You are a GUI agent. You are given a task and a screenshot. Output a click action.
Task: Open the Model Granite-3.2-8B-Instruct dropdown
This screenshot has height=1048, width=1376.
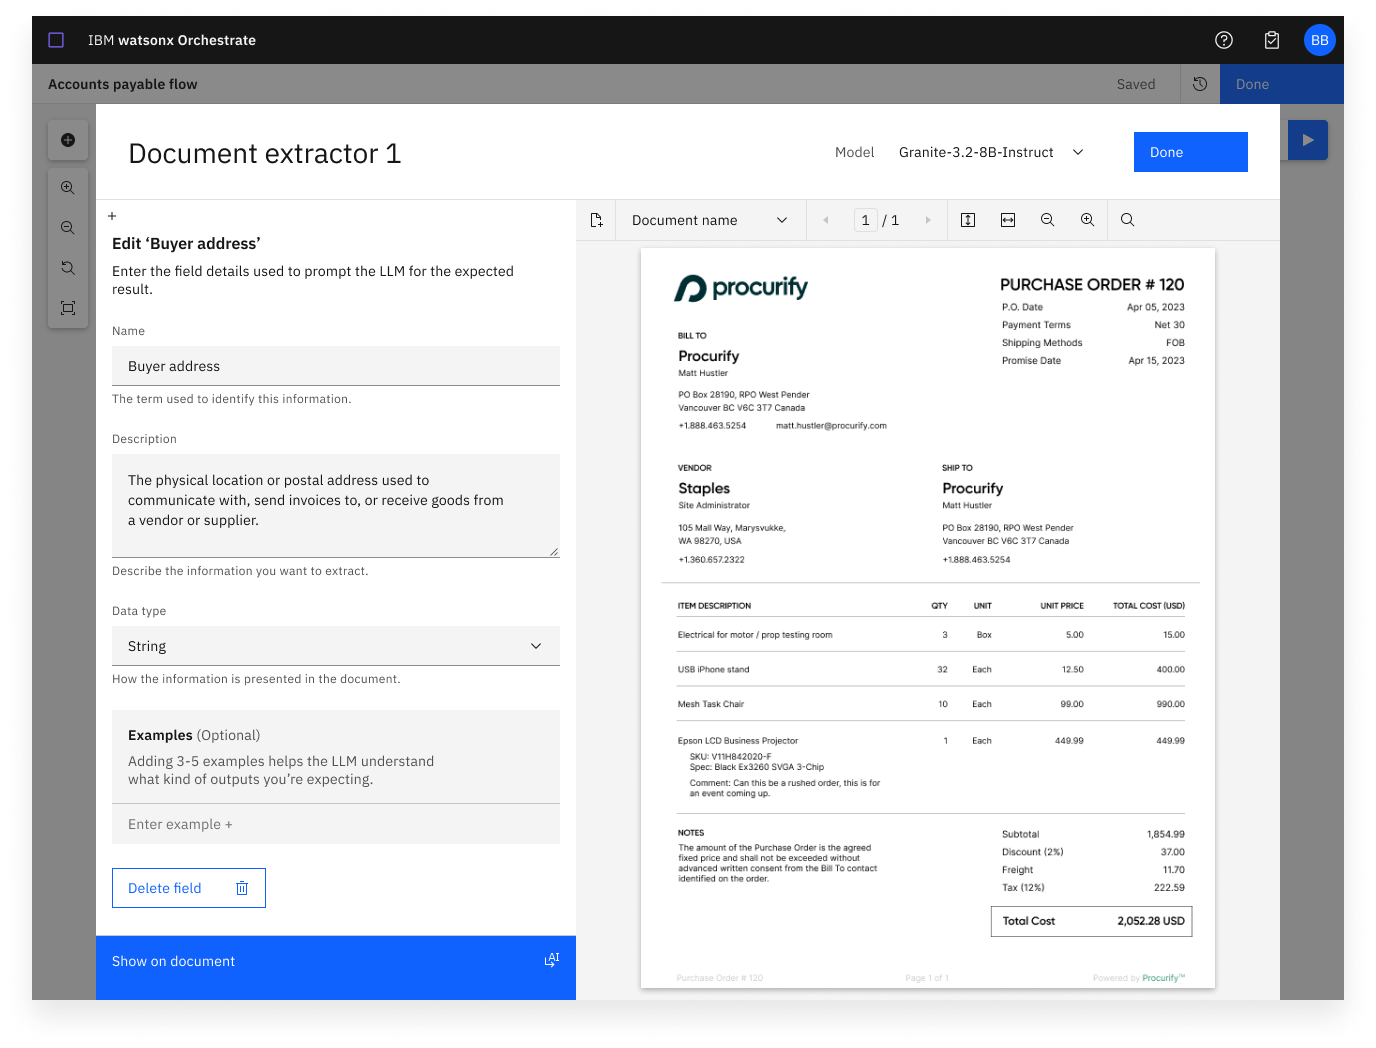click(x=990, y=152)
